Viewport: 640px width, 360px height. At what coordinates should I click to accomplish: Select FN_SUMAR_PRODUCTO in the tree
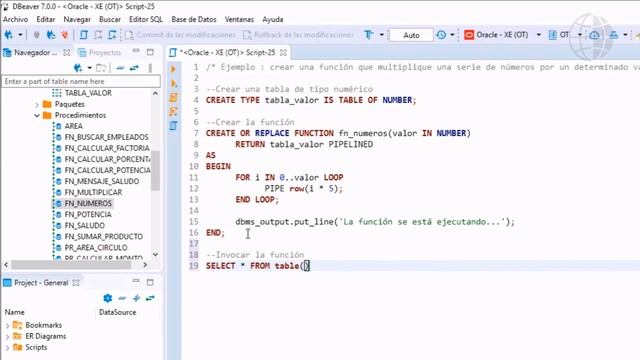click(x=104, y=236)
